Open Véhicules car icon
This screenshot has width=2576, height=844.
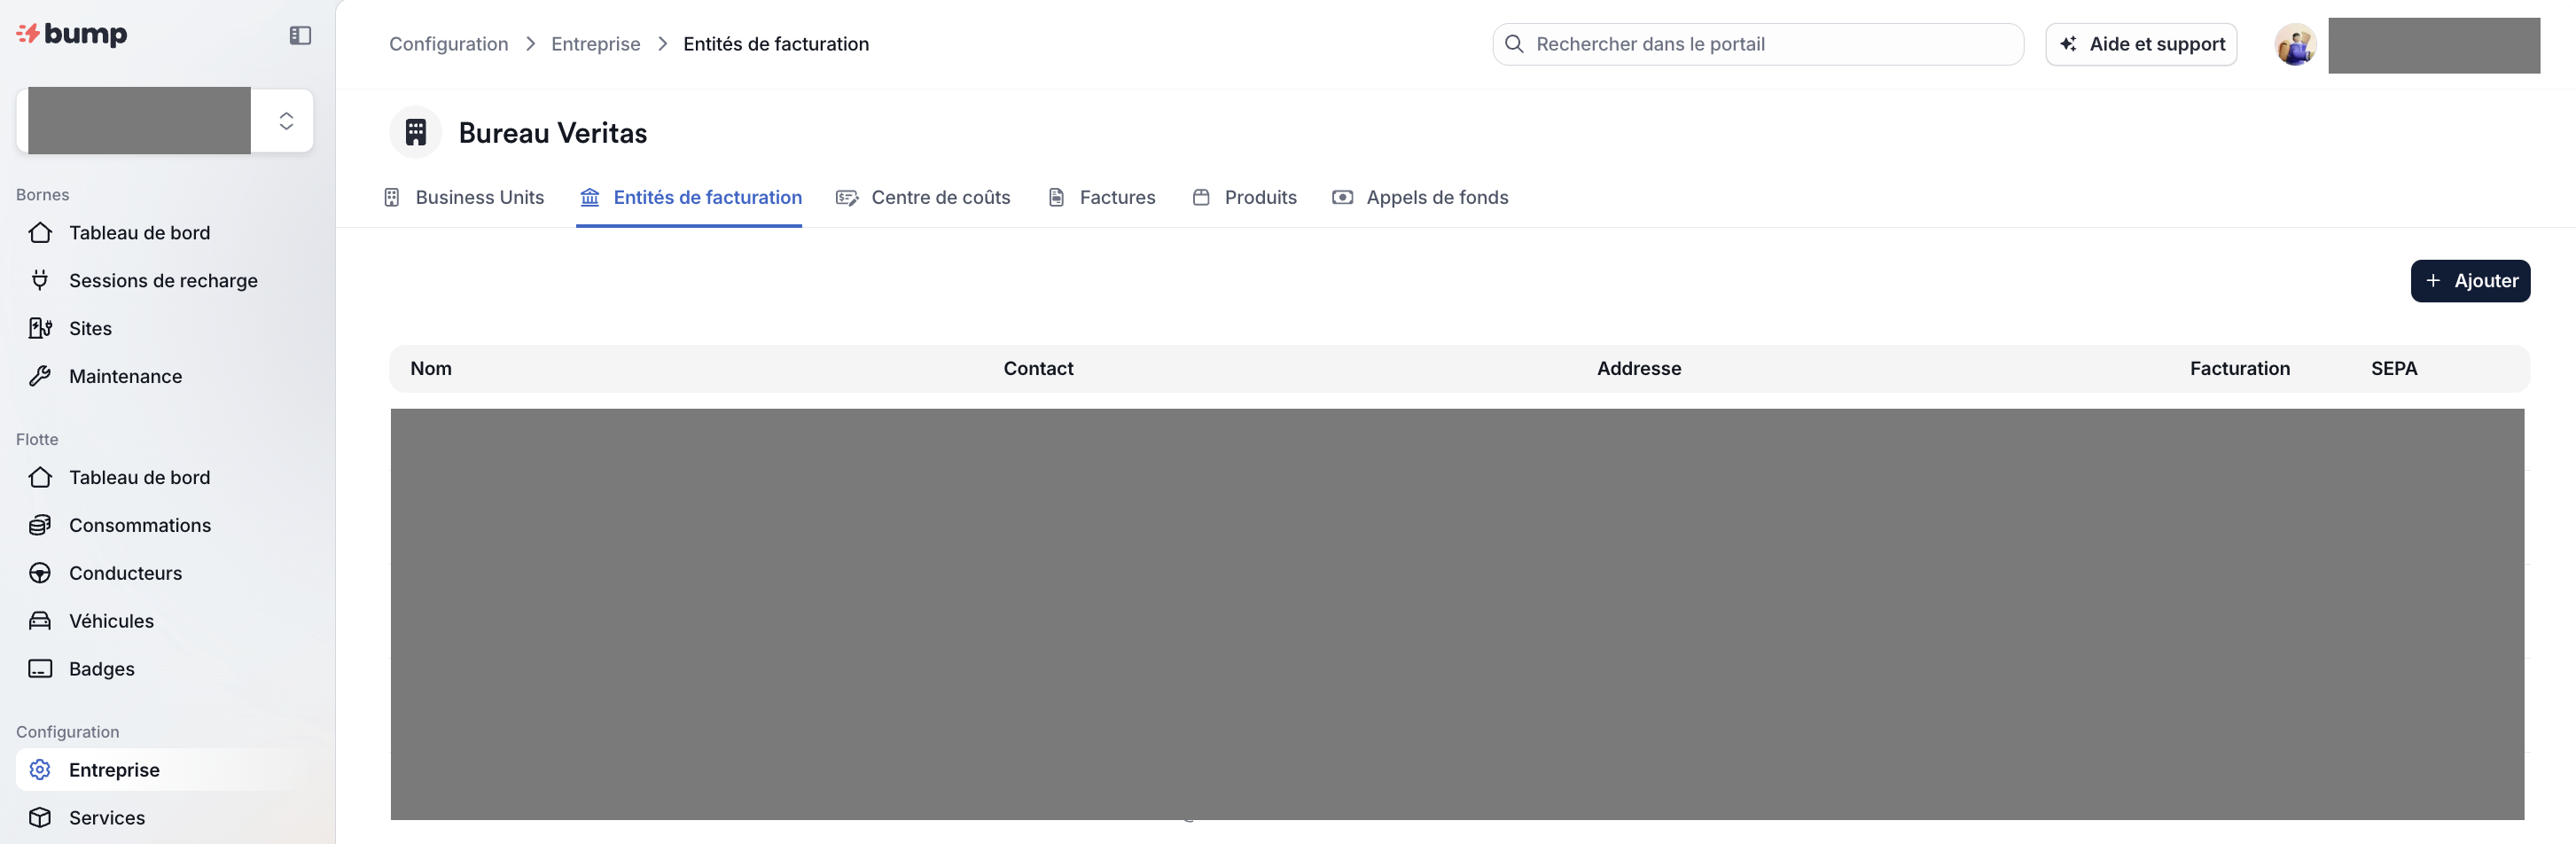coord(40,622)
